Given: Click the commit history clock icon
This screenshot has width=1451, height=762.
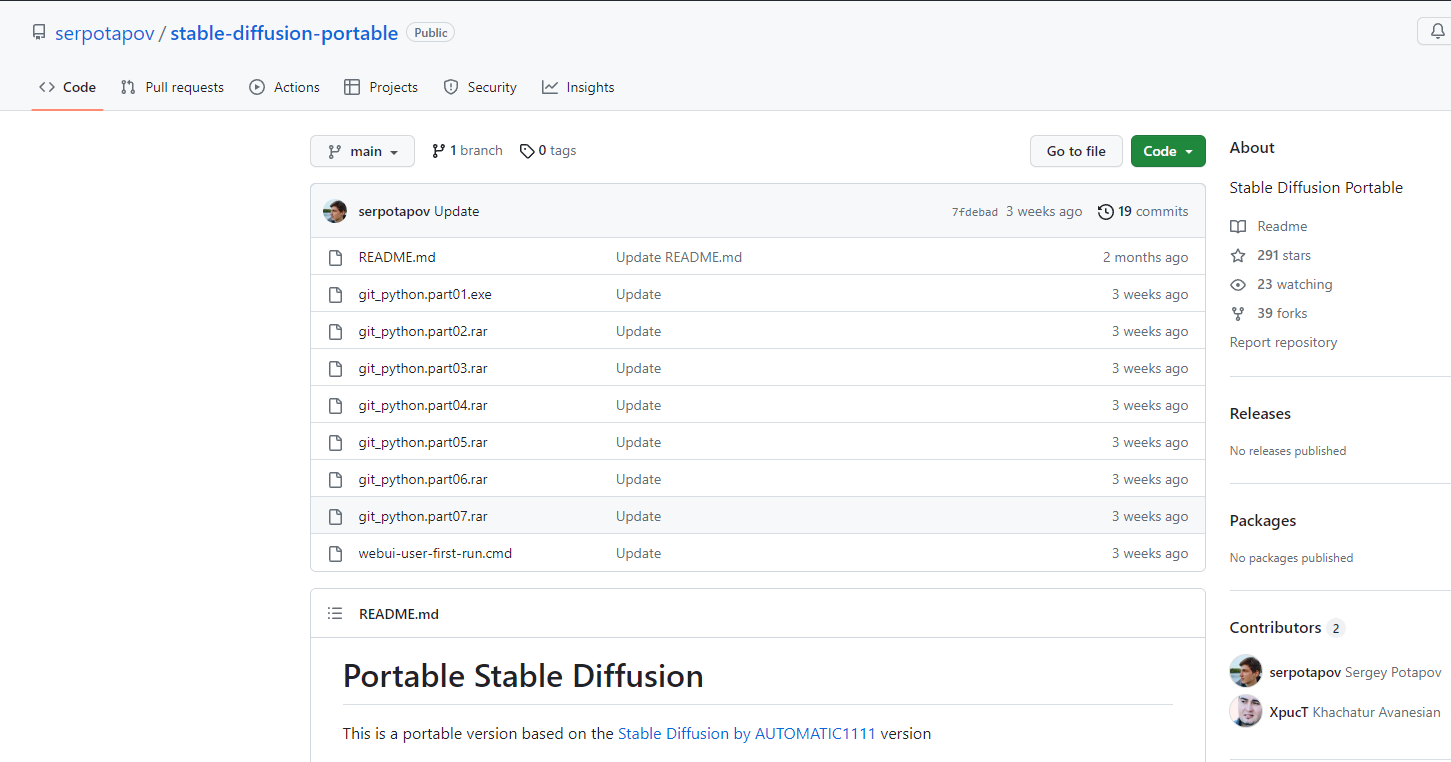Looking at the screenshot, I should click(x=1105, y=211).
